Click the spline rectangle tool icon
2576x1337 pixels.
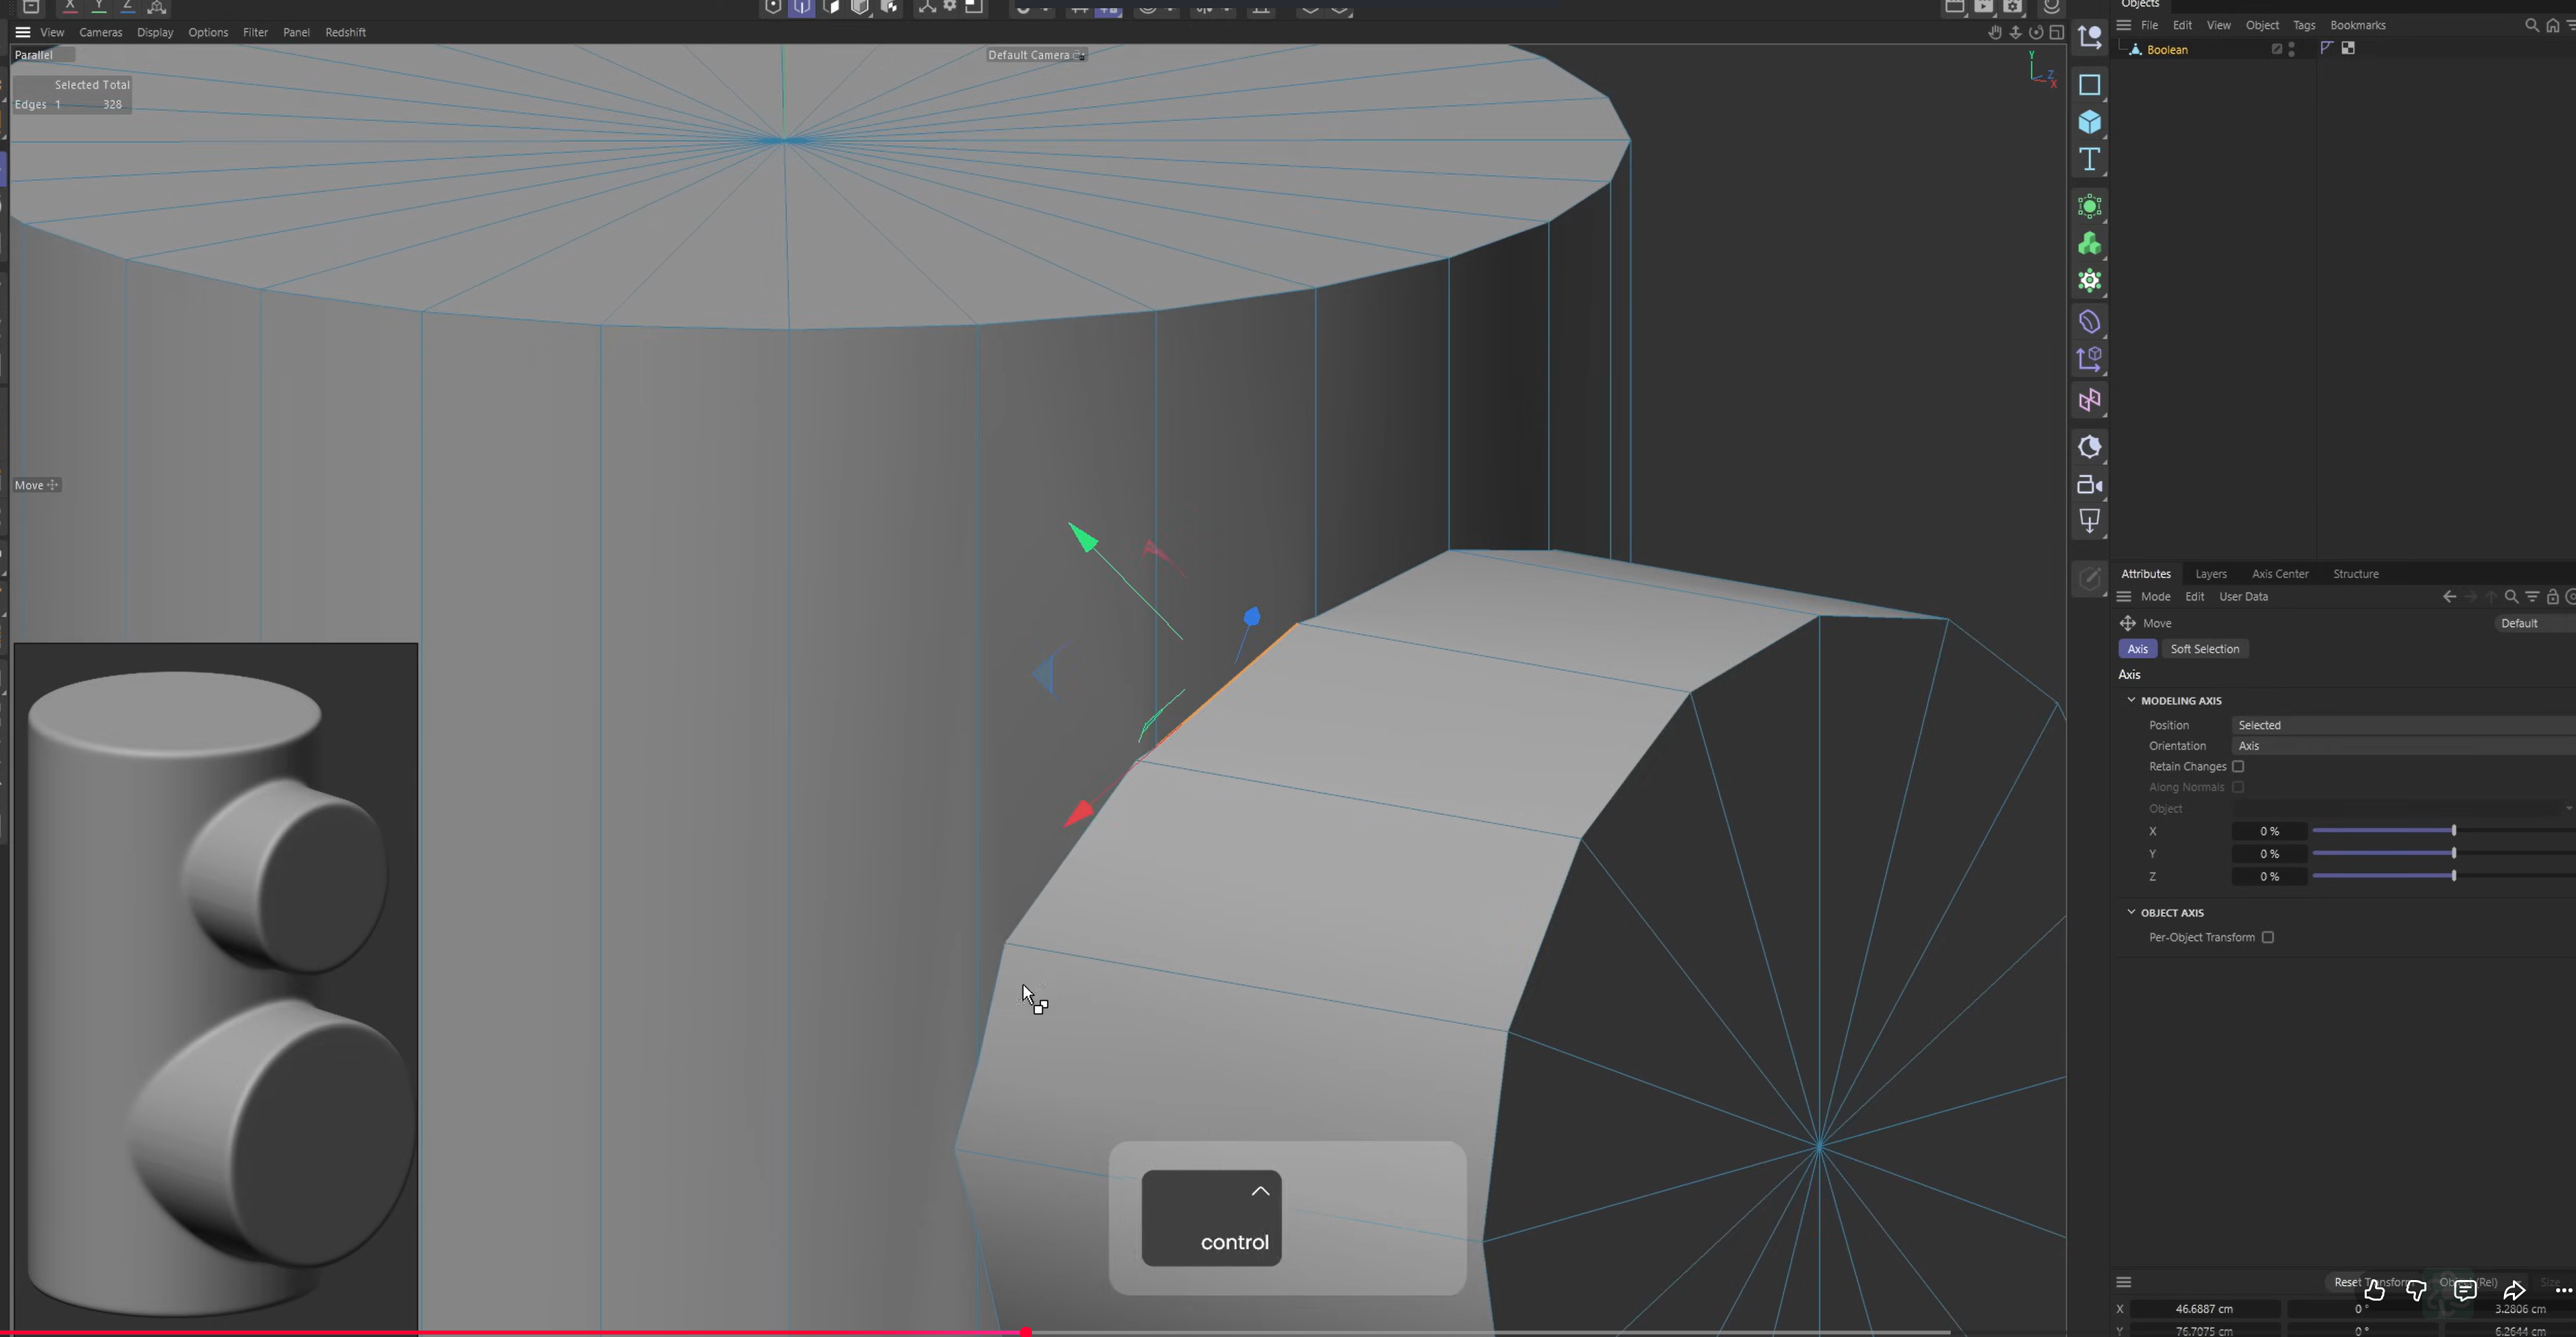tap(2089, 85)
